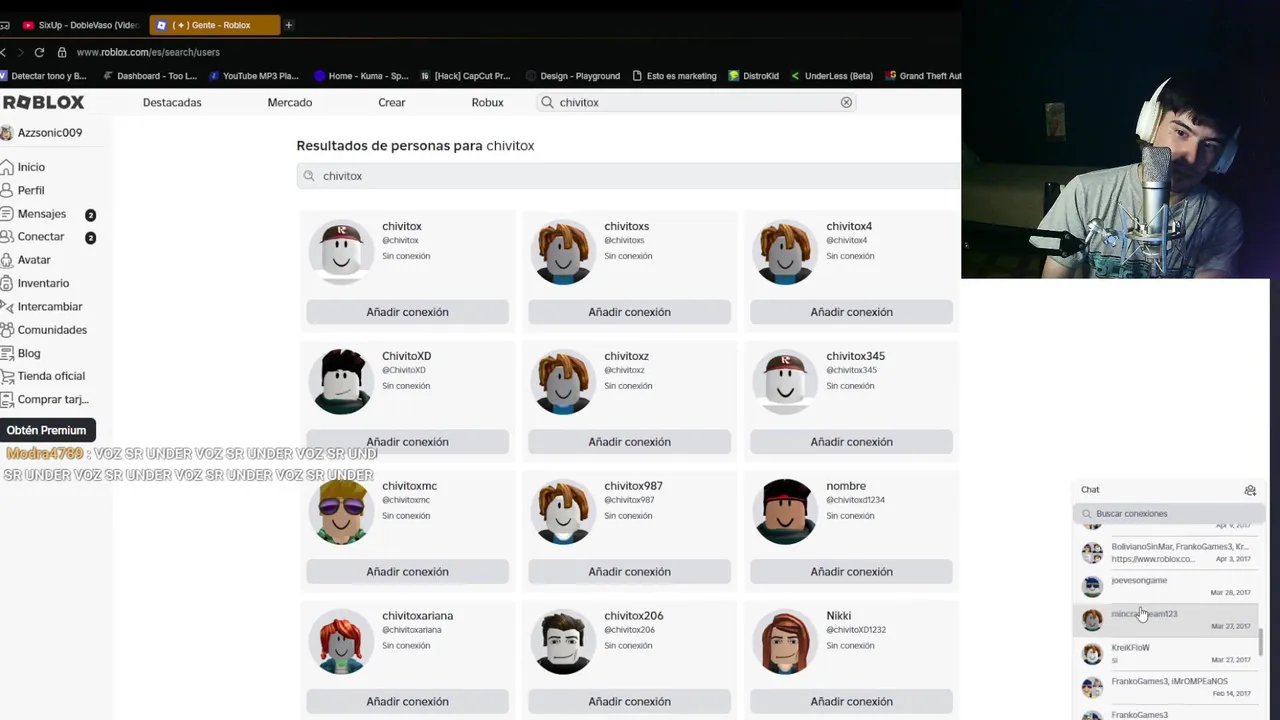This screenshot has height=720, width=1280.
Task: Click the Roblox logo
Action: click(x=43, y=102)
